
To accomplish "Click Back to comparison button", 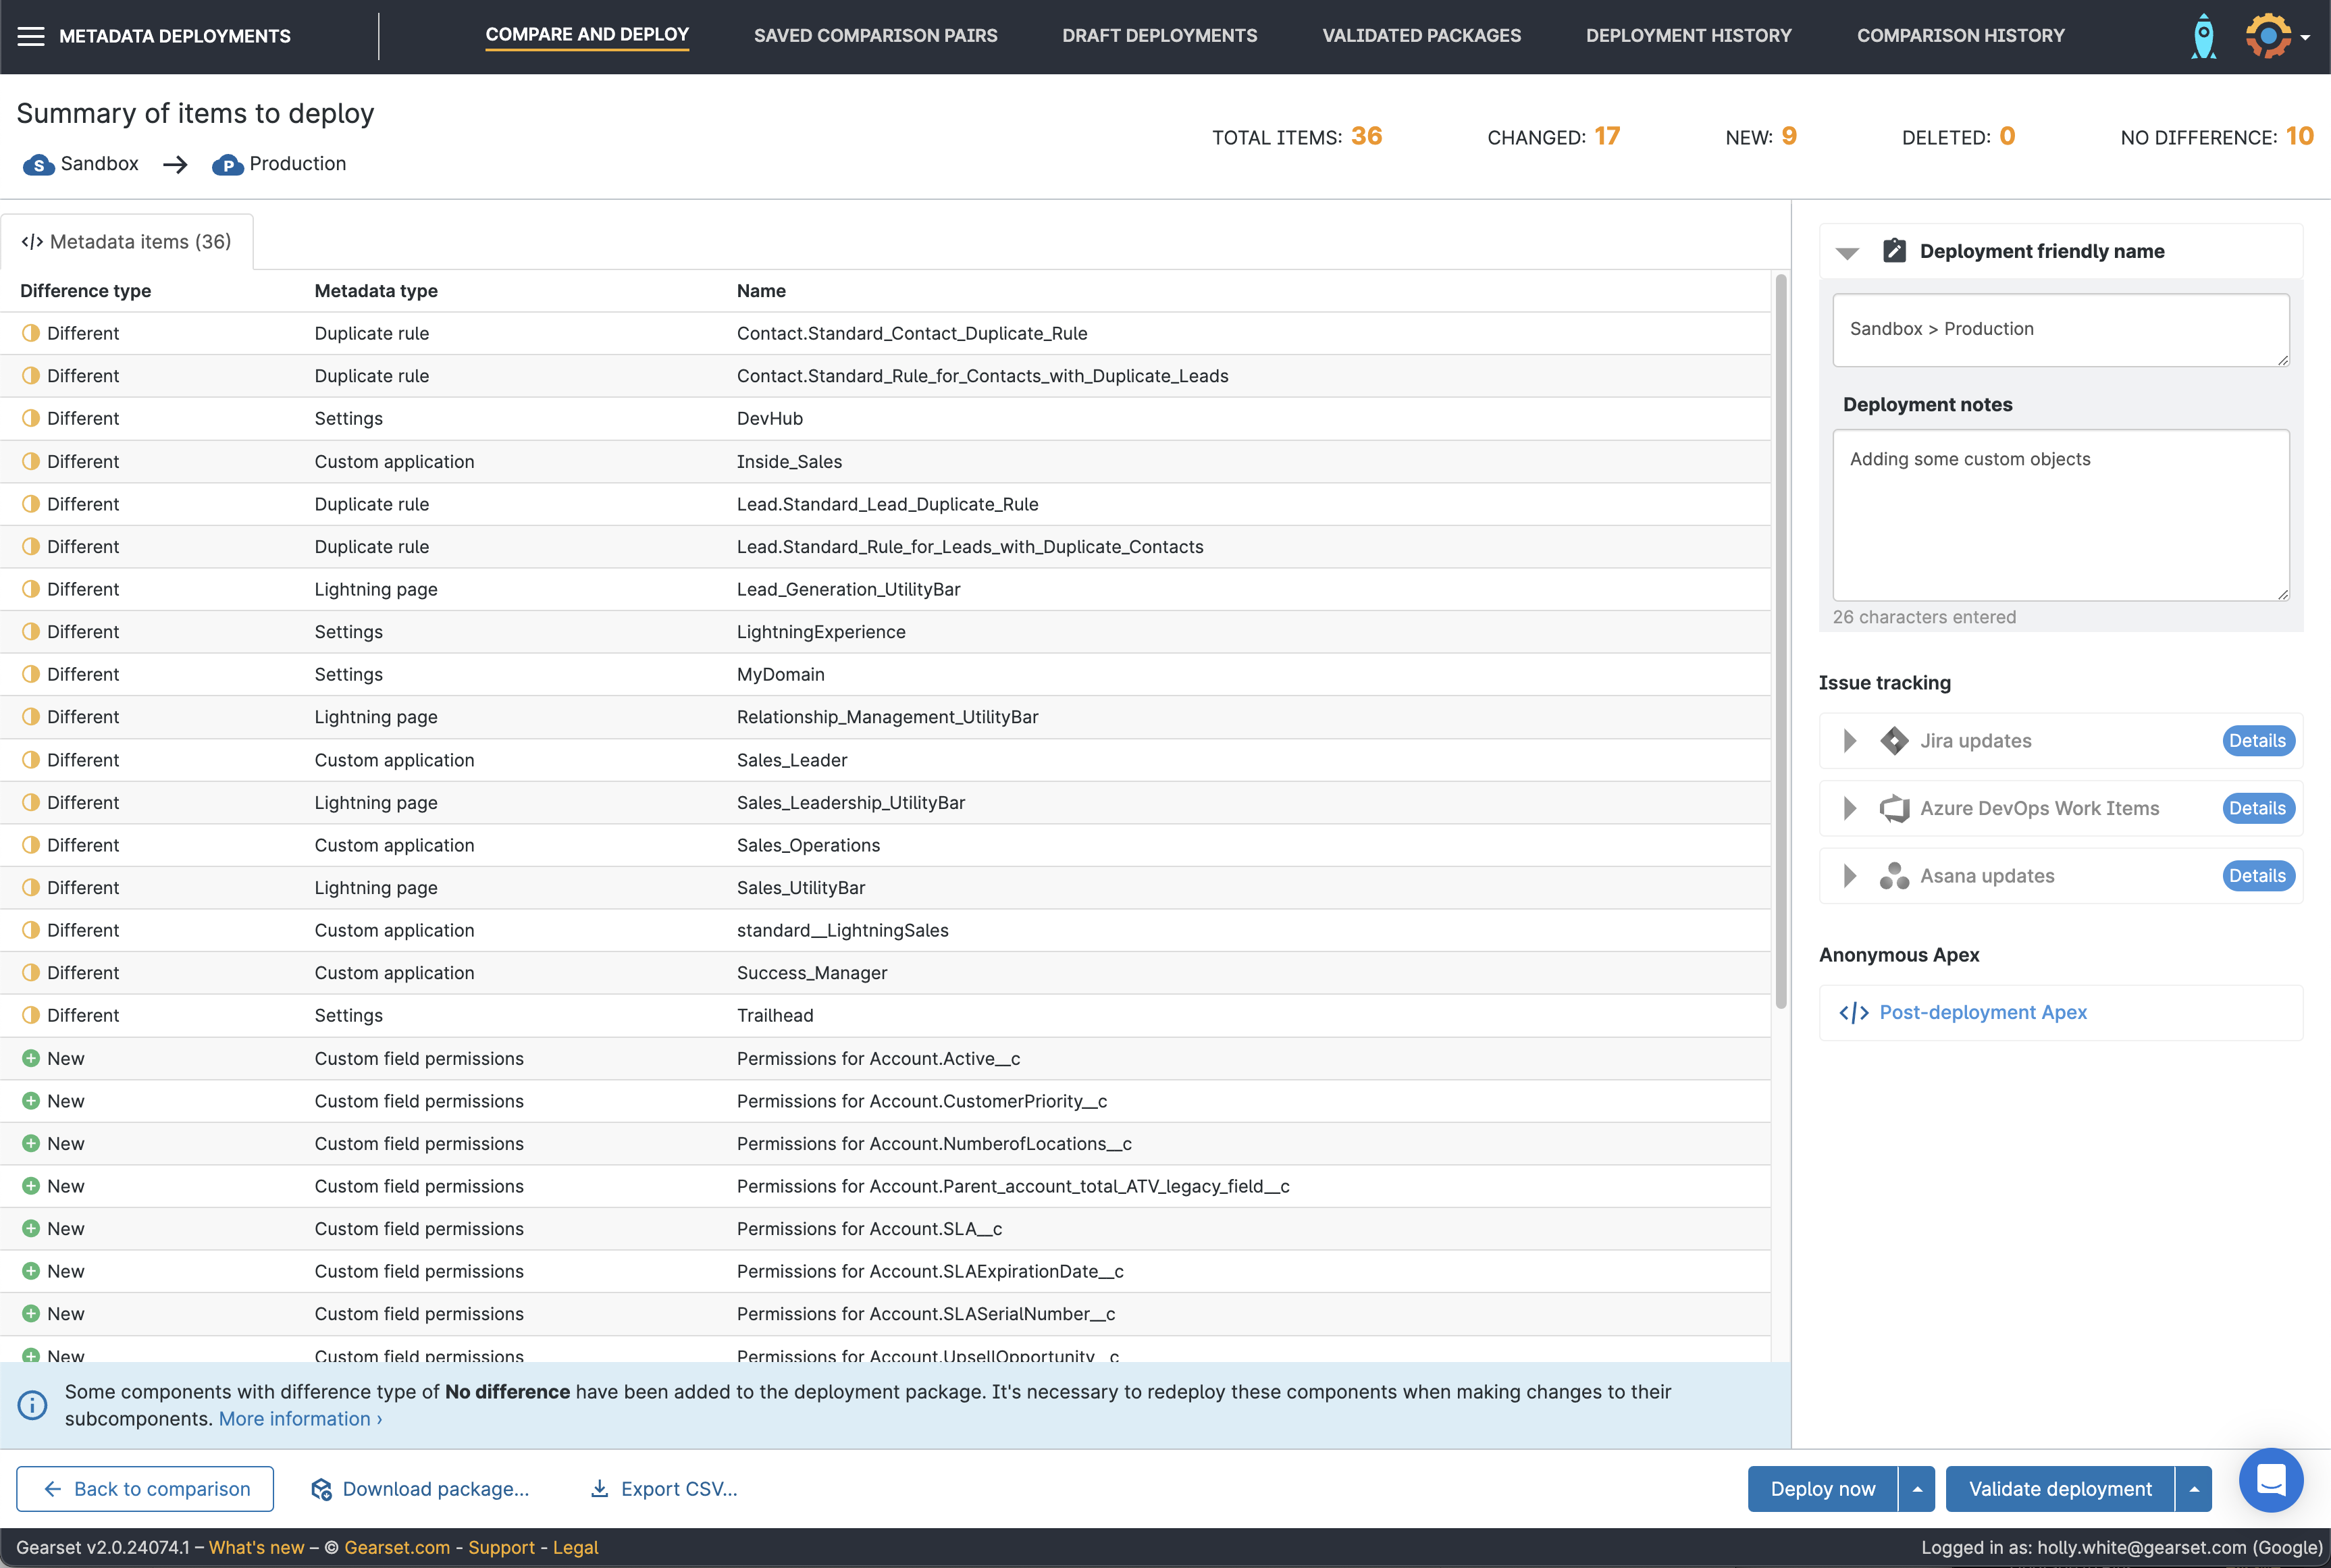I will [x=146, y=1489].
